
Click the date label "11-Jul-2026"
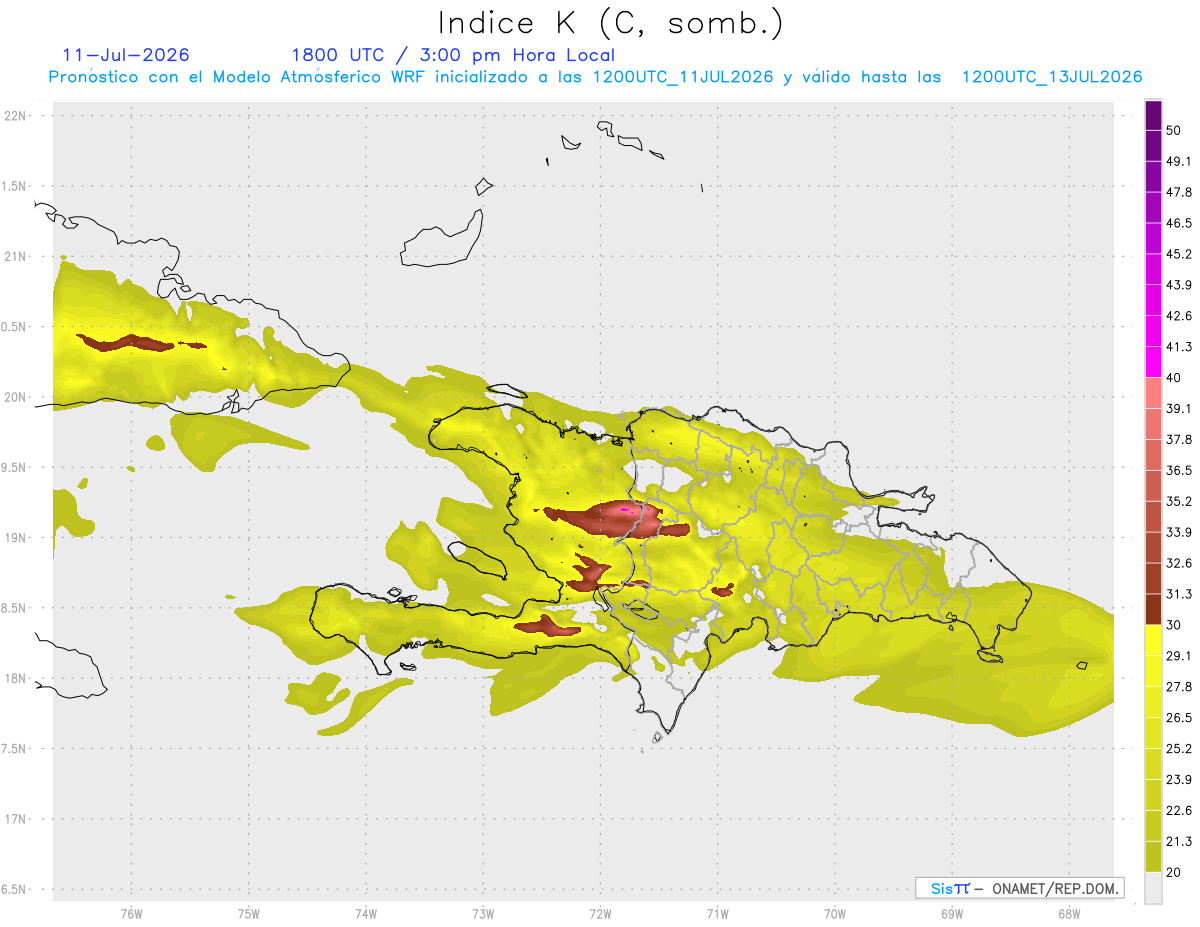pyautogui.click(x=126, y=55)
